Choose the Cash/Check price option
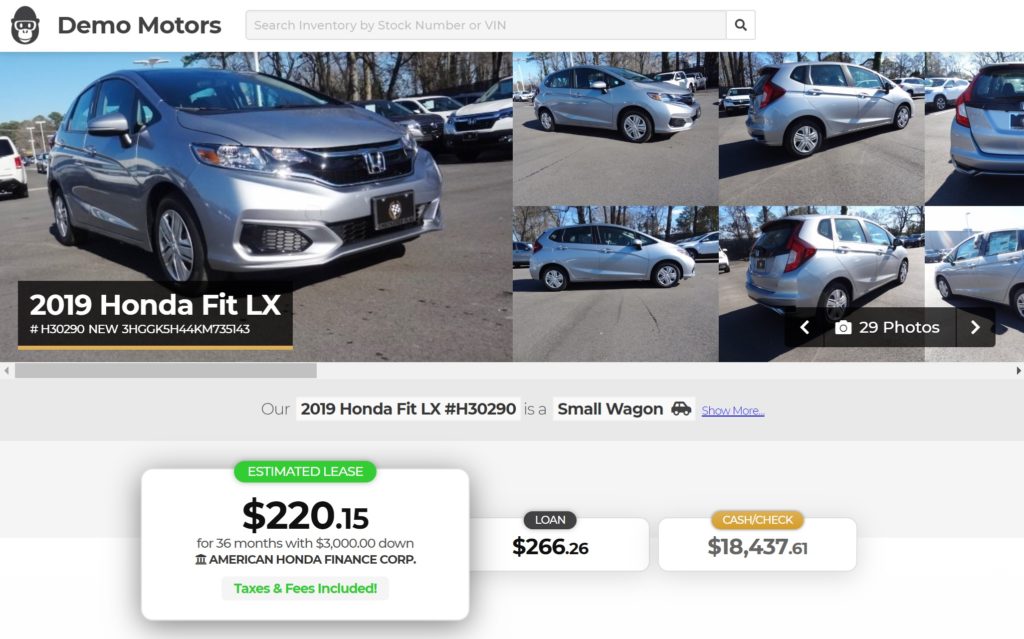Screen dimensions: 1024x639 758,544
